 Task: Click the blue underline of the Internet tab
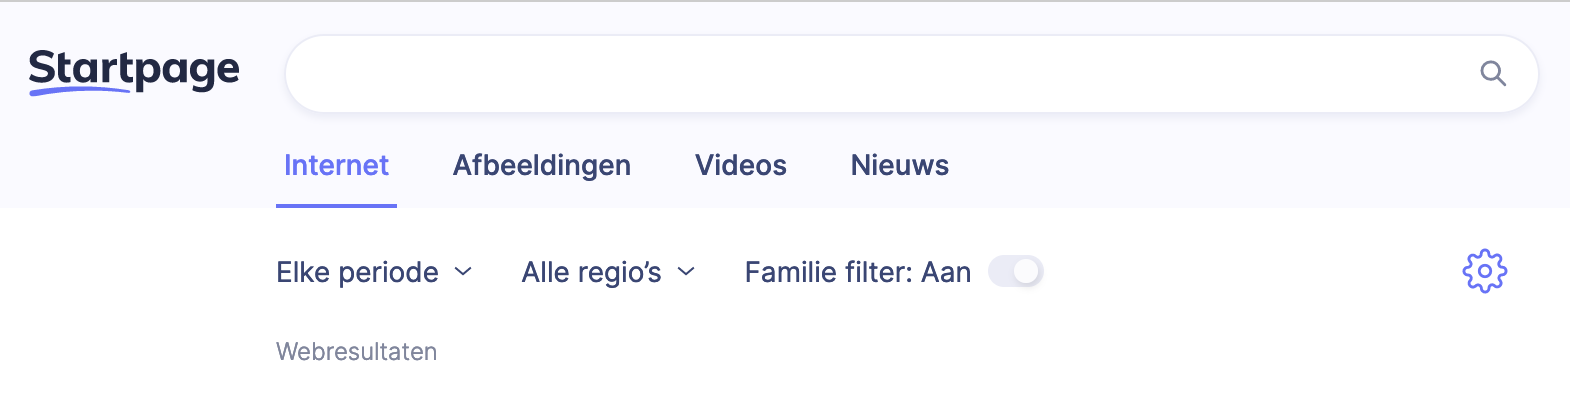tap(336, 206)
